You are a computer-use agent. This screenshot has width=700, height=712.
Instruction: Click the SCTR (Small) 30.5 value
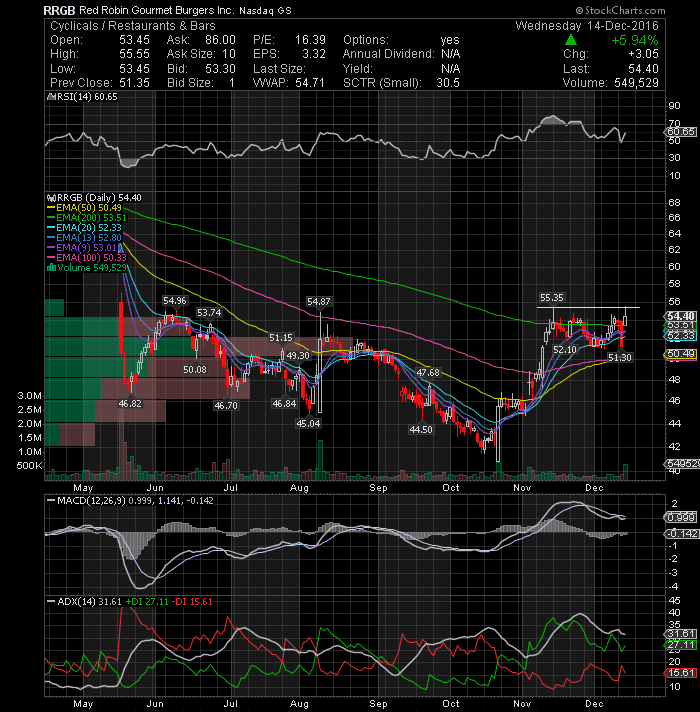[448, 83]
